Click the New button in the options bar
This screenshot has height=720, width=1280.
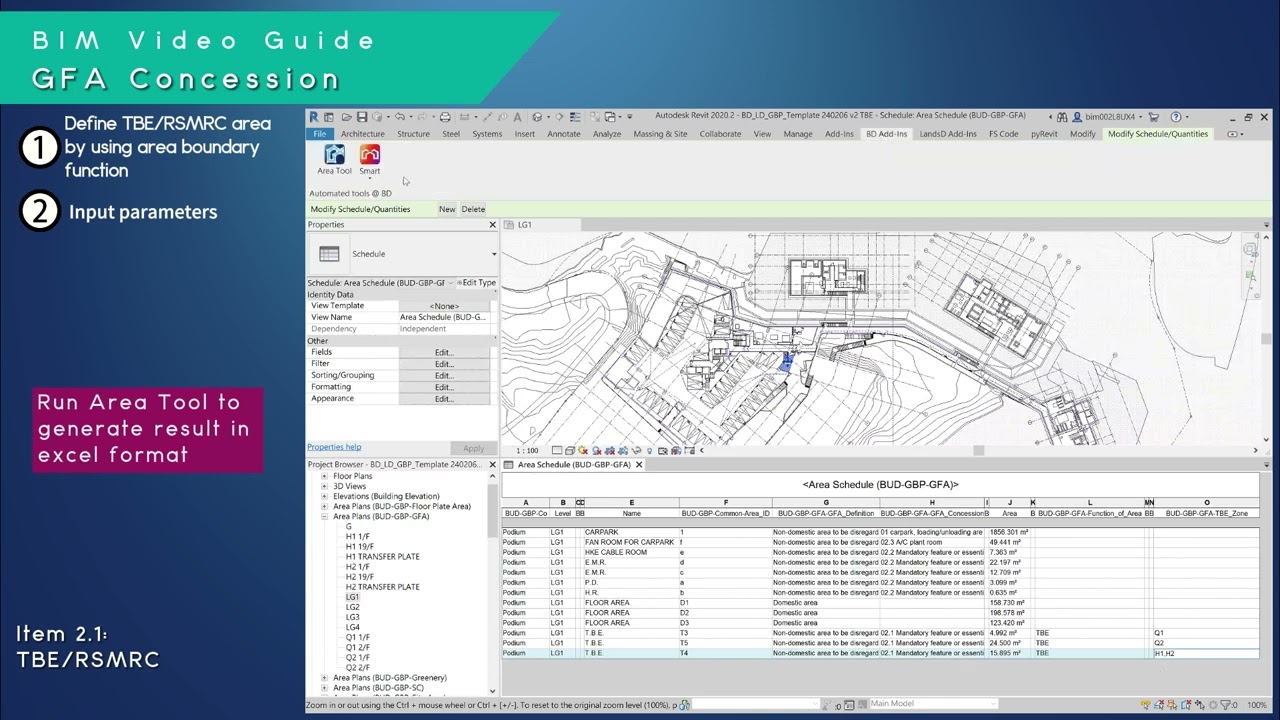pos(447,209)
